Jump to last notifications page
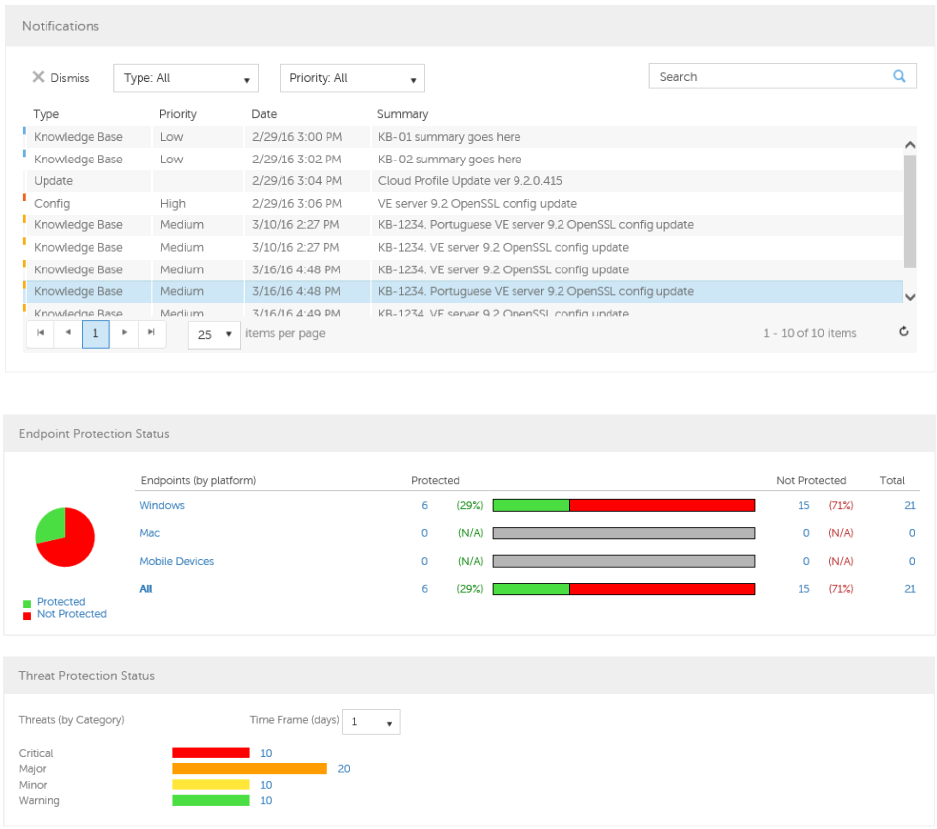The width and height of the screenshot is (937, 829). 151,333
